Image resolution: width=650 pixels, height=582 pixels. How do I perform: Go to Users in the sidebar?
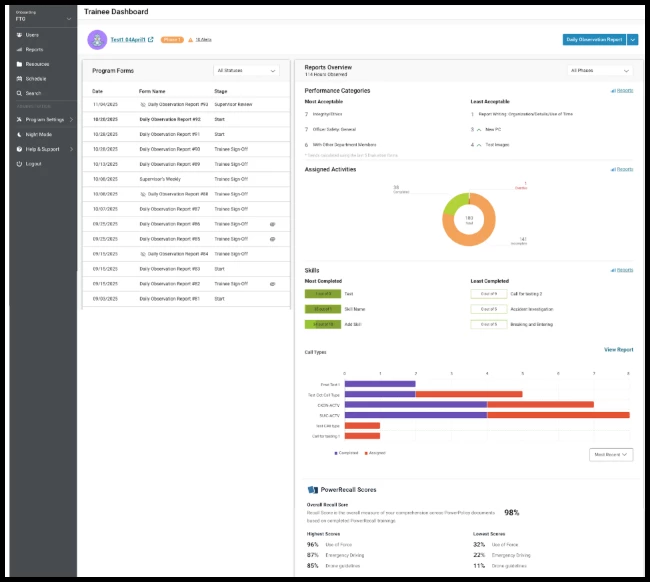[x=32, y=35]
